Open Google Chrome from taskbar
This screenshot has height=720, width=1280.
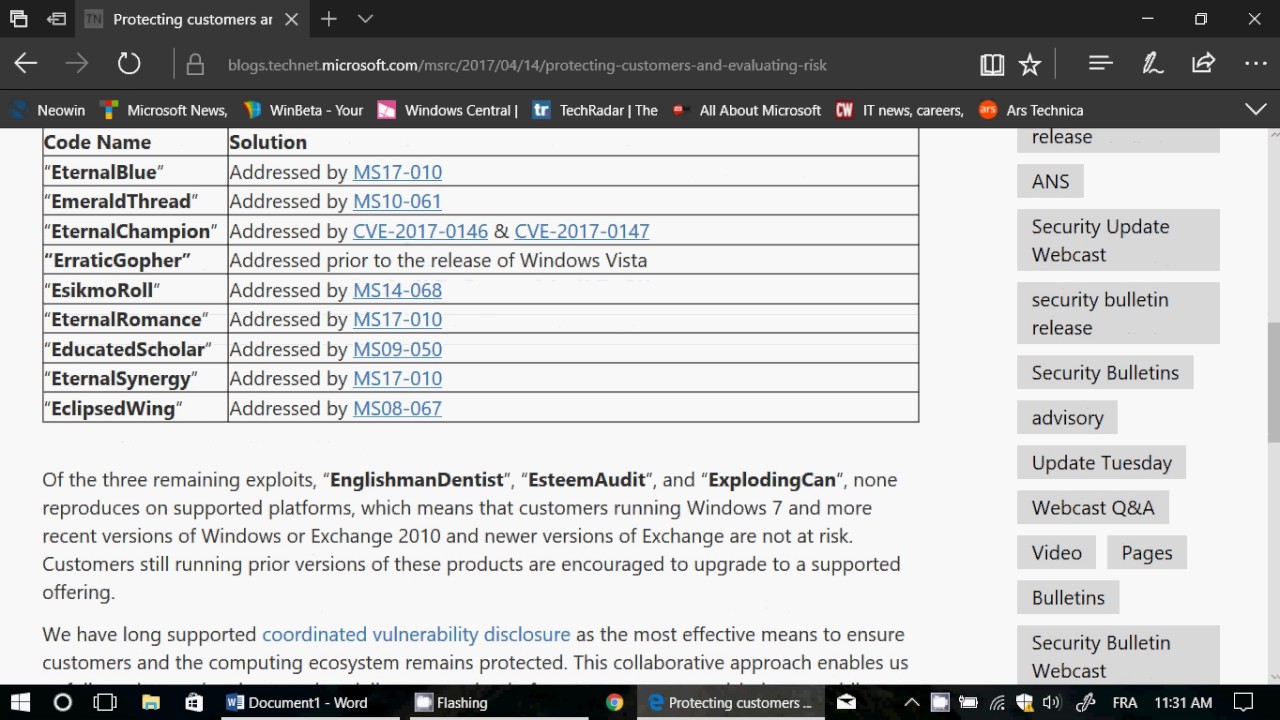coord(614,702)
